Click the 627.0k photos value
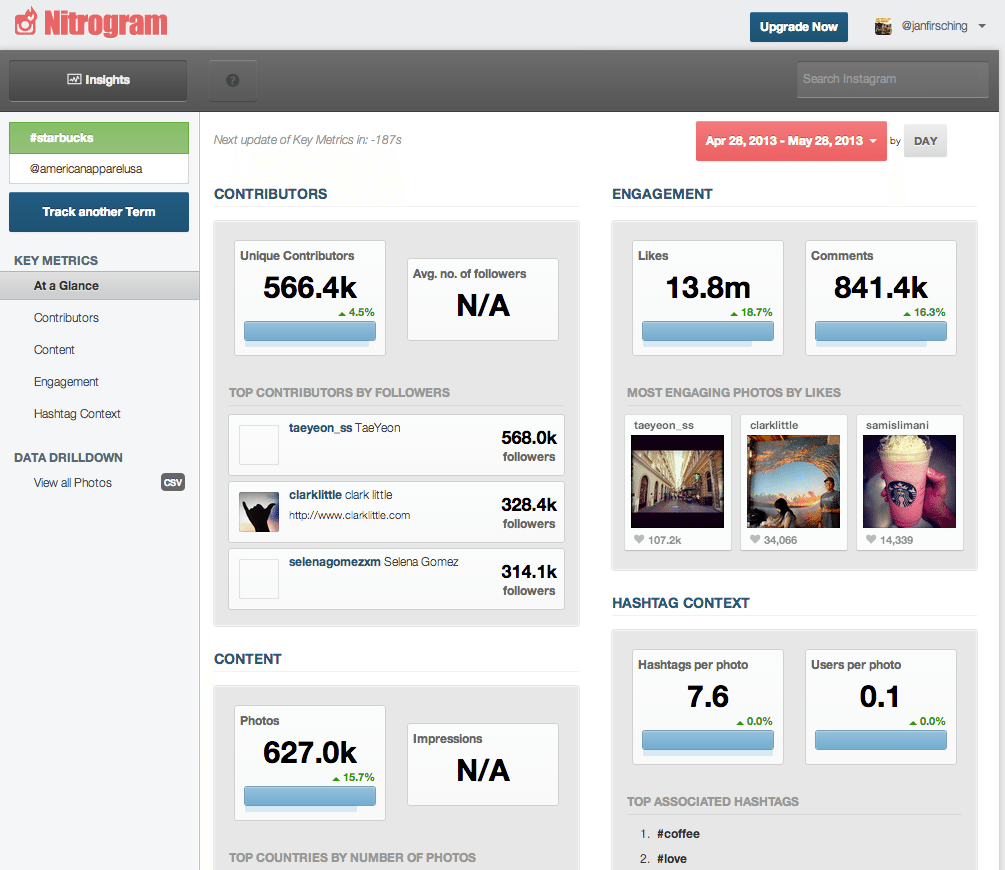This screenshot has width=1005, height=870. click(x=310, y=752)
